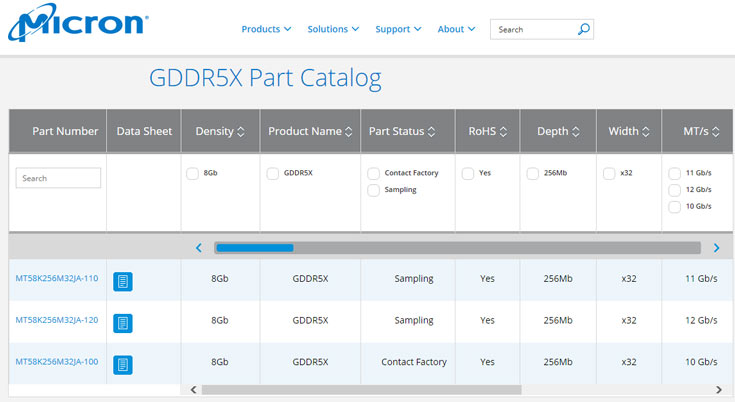This screenshot has width=735, height=402.
Task: Click Yes RoHS value in MT58K256M32JA-120 row
Action: pyautogui.click(x=487, y=320)
